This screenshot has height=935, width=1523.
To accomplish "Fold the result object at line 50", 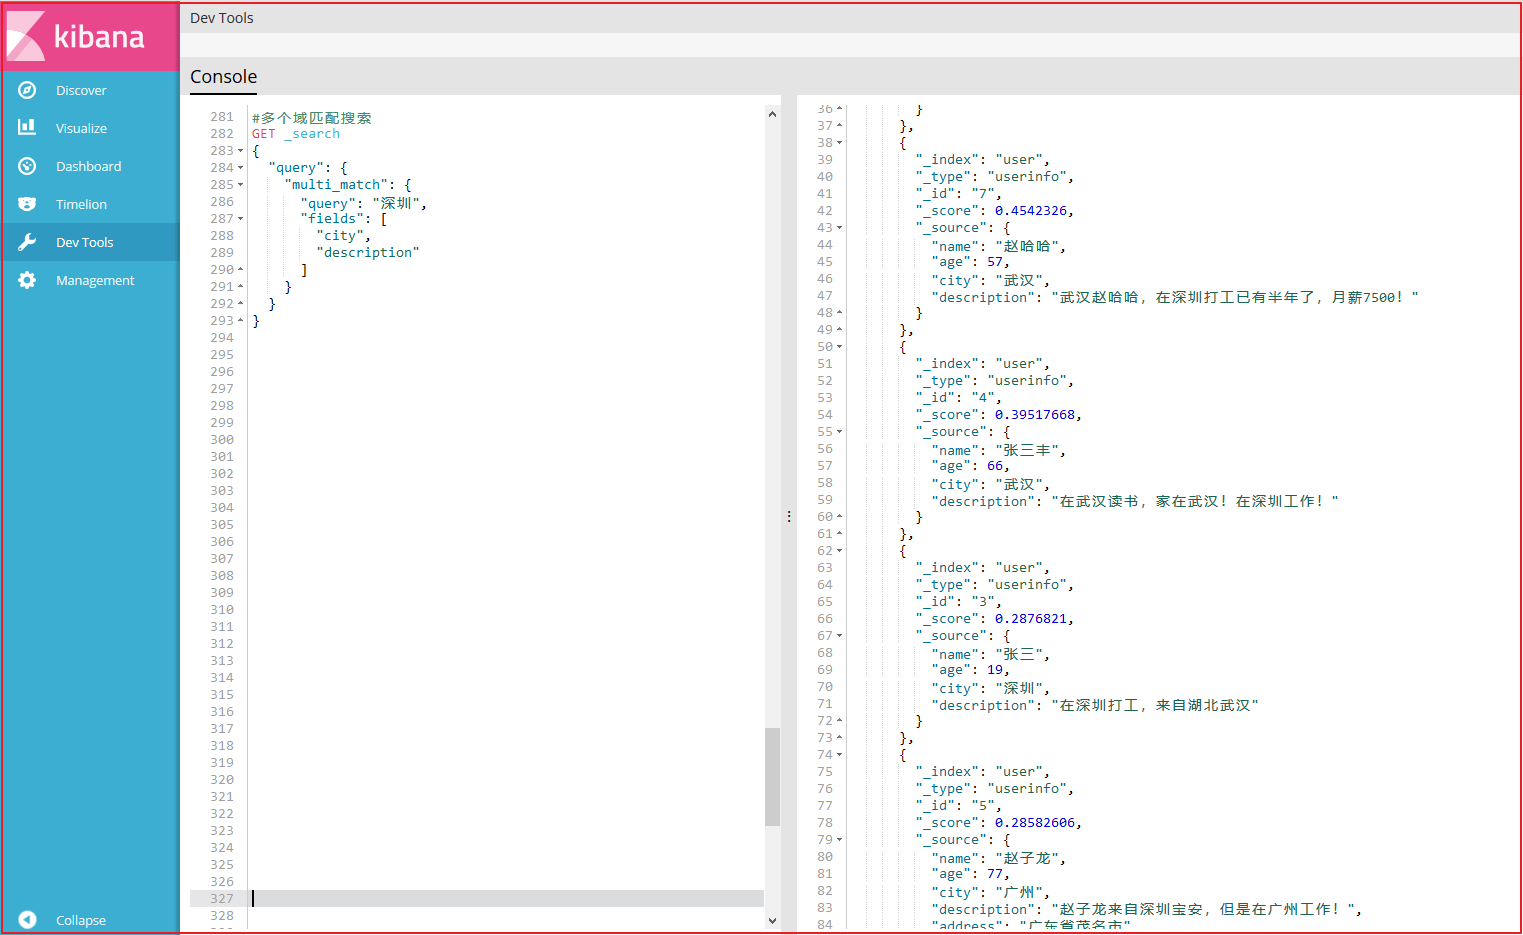I will point(840,347).
